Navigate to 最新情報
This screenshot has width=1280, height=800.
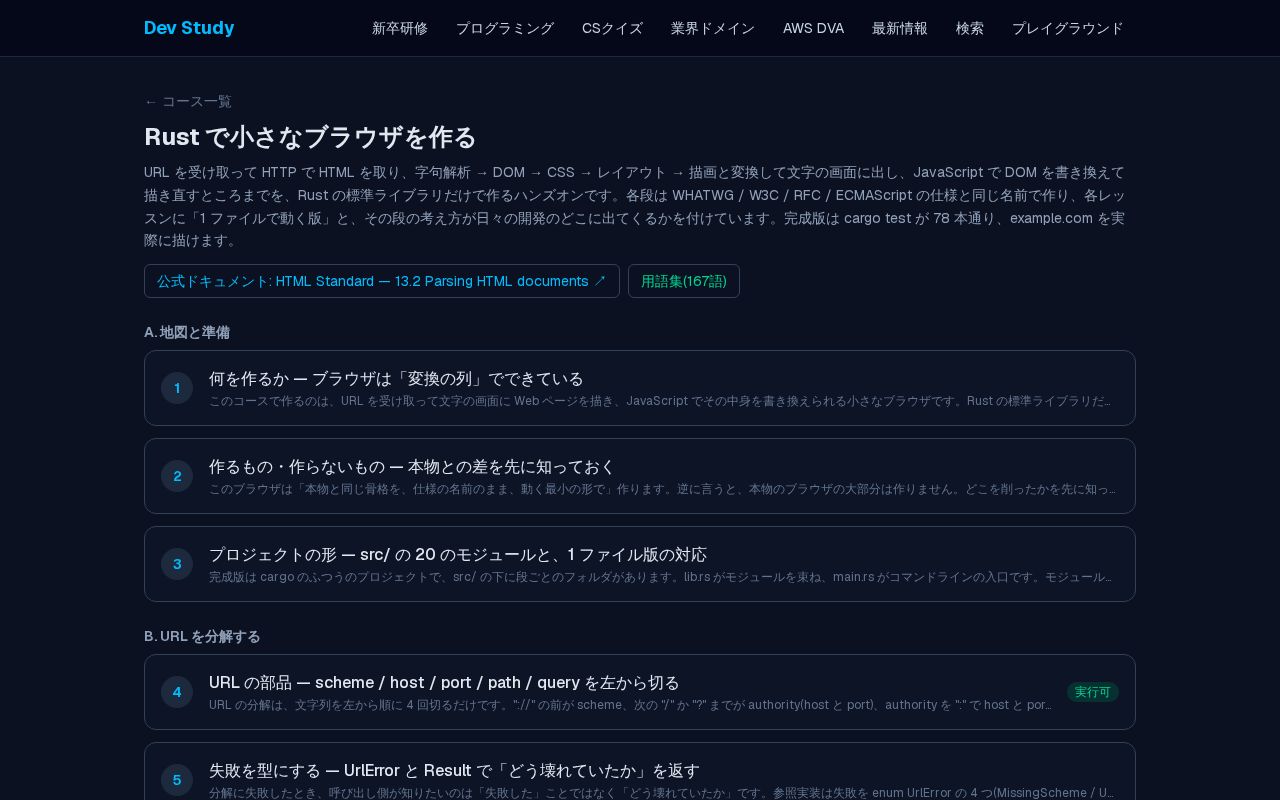[900, 28]
